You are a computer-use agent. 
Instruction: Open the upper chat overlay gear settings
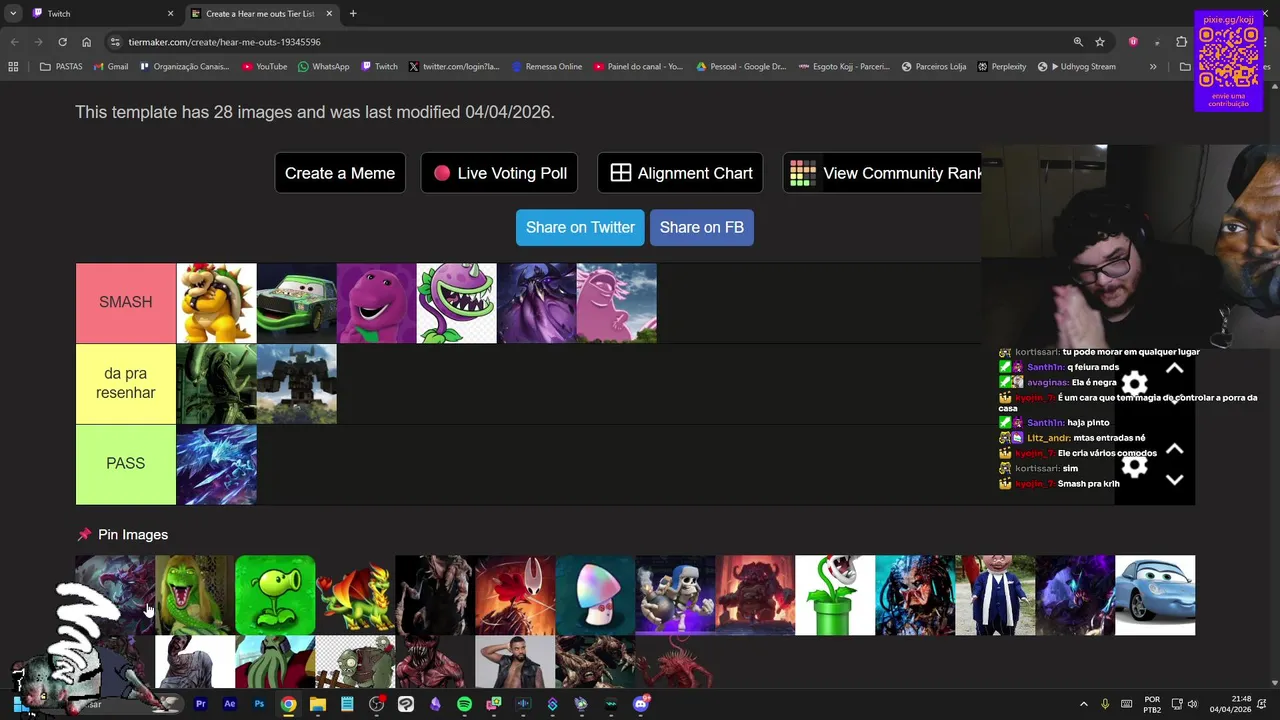(x=1134, y=384)
